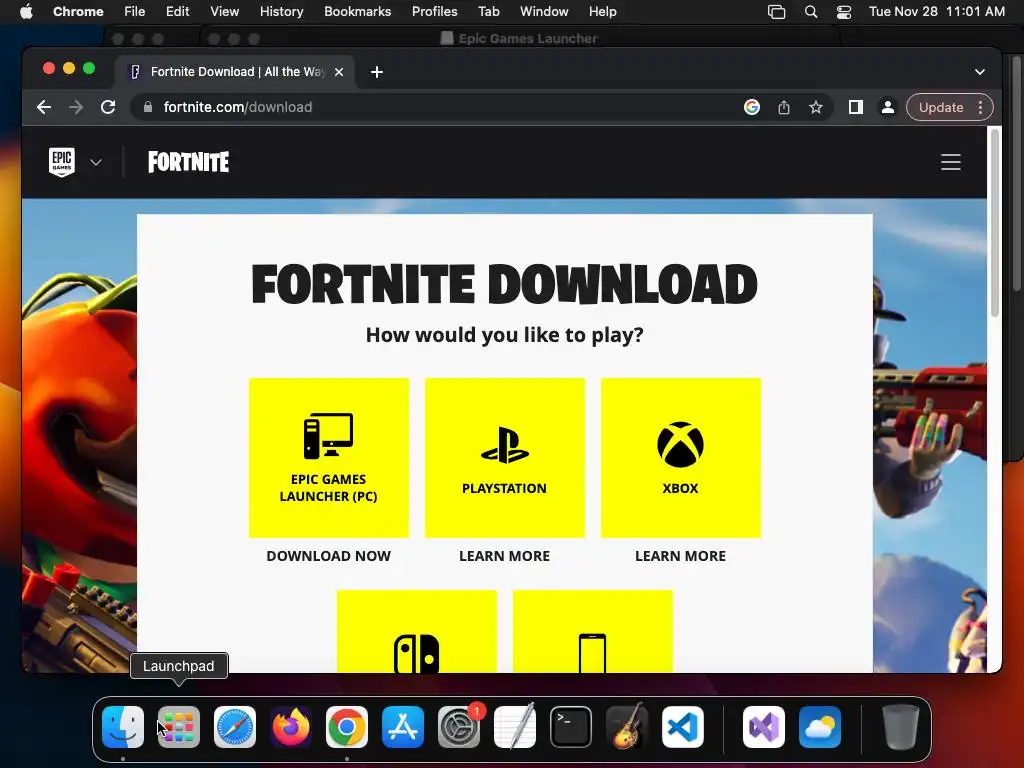Open the App Store from the Dock
Screen dimensions: 1024x768
click(402, 727)
